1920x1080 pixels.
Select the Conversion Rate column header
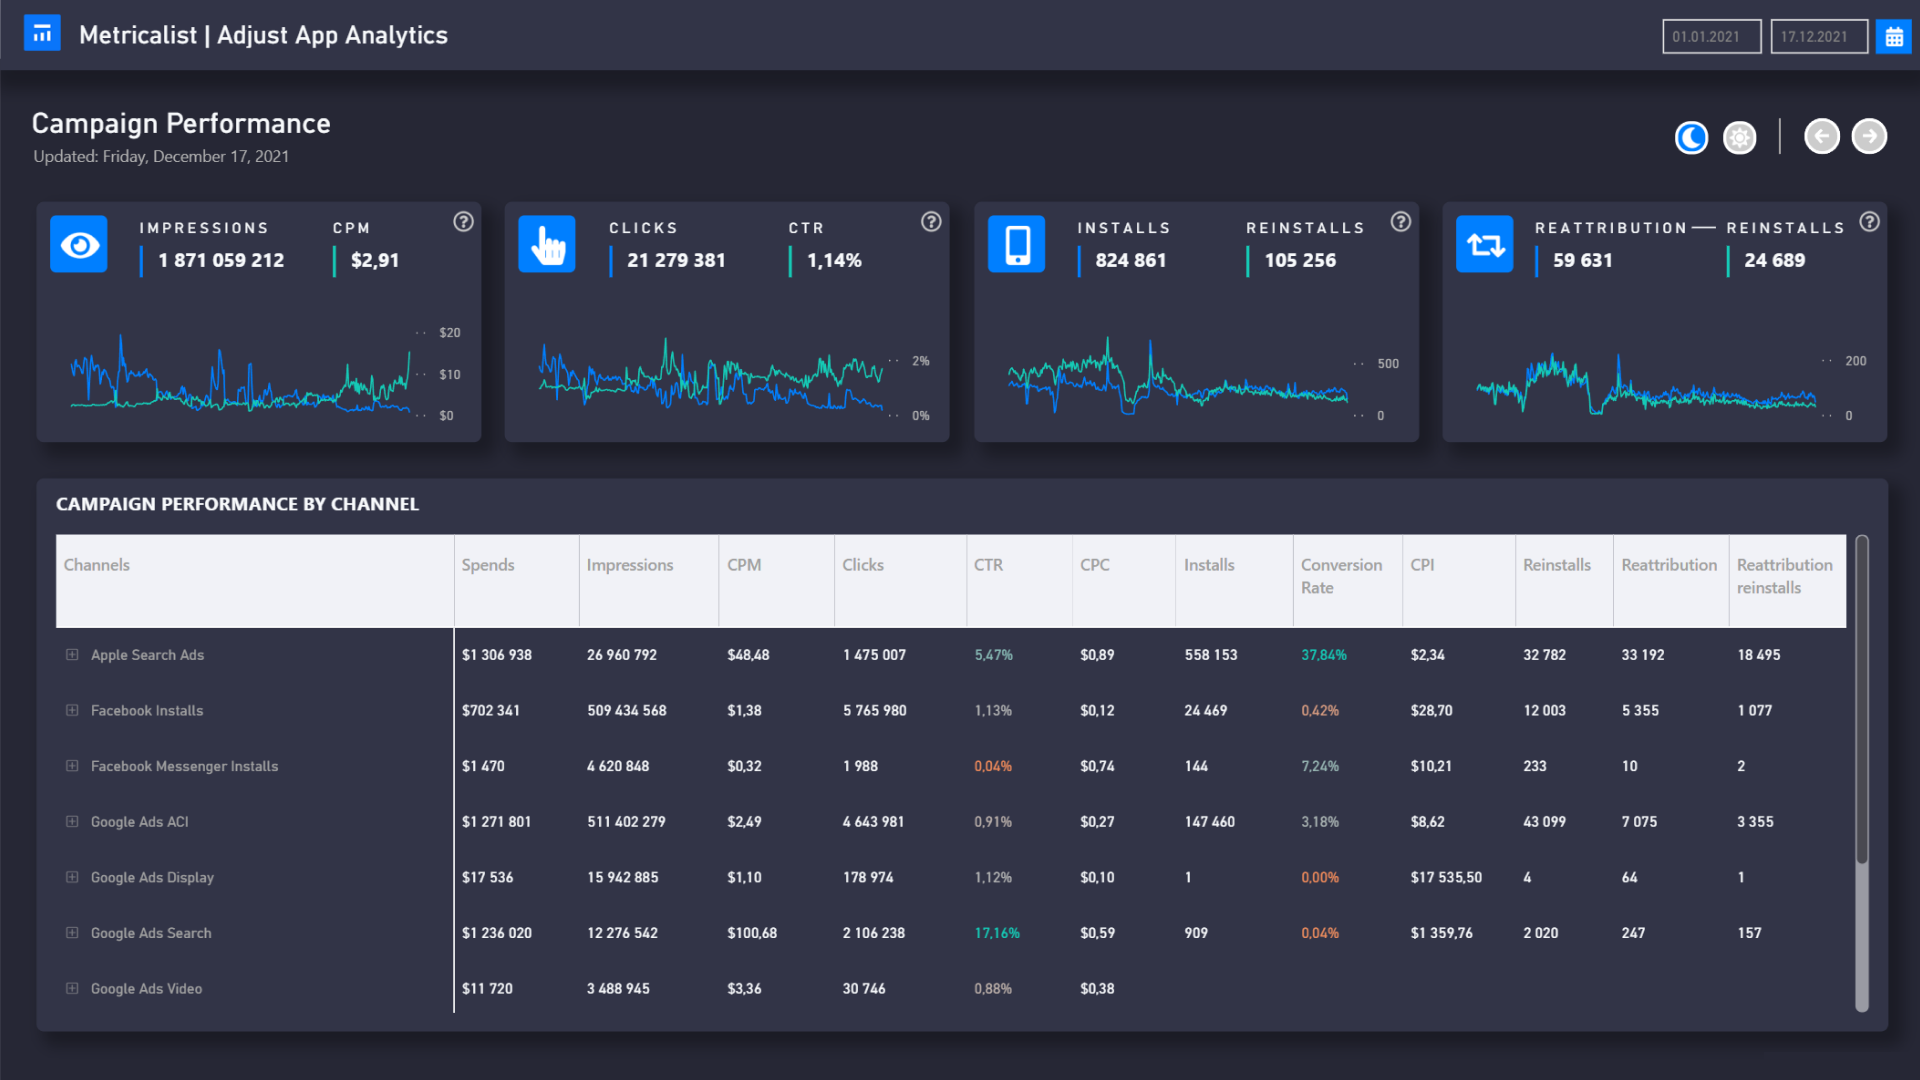point(1341,576)
